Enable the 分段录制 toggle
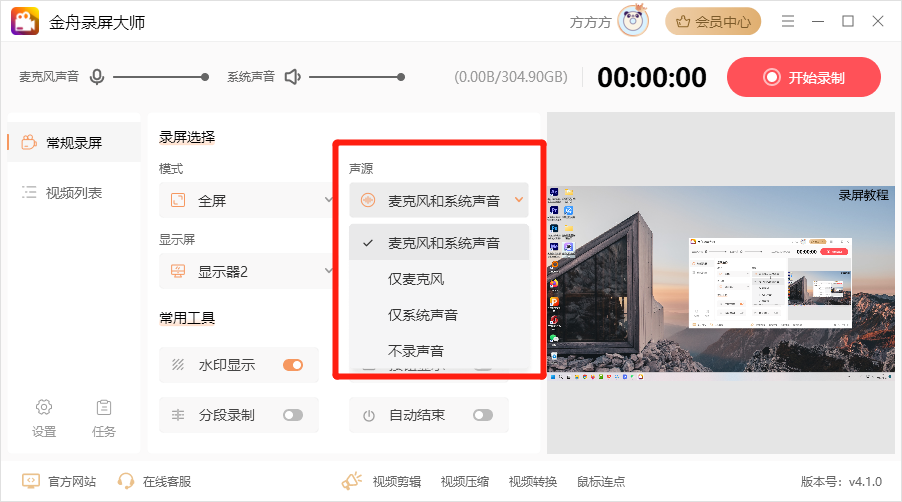 click(x=293, y=415)
